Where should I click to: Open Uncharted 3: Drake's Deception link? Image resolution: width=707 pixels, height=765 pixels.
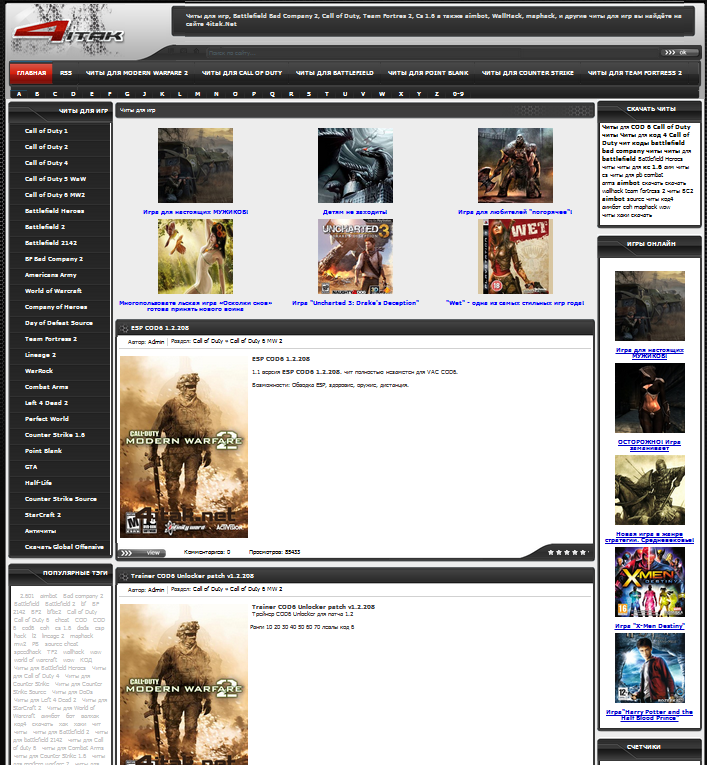(355, 303)
